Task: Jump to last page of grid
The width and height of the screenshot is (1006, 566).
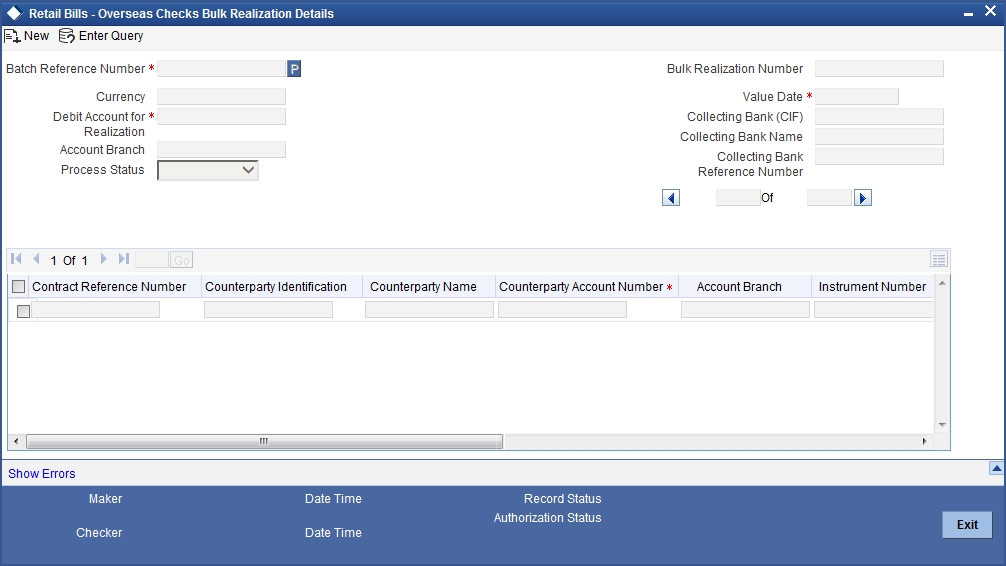Action: pyautogui.click(x=124, y=259)
